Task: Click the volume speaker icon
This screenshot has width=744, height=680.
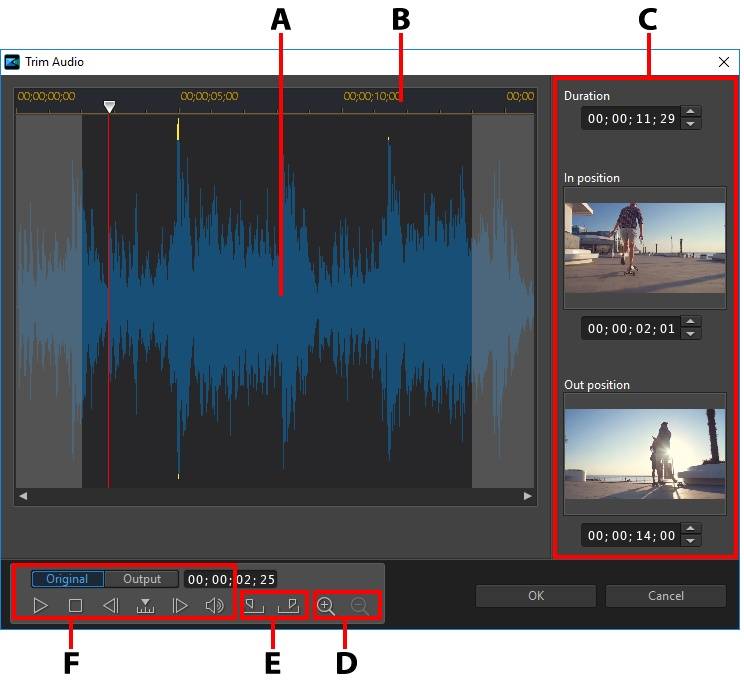Action: [x=214, y=605]
